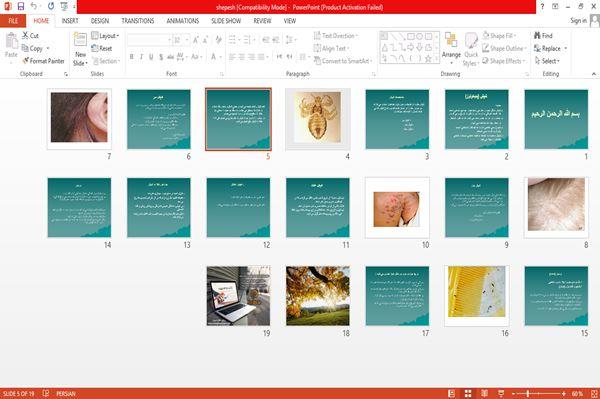Viewport: 600px width, 399px height.
Task: Open the Shape Effects dropdown
Action: pyautogui.click(x=504, y=61)
